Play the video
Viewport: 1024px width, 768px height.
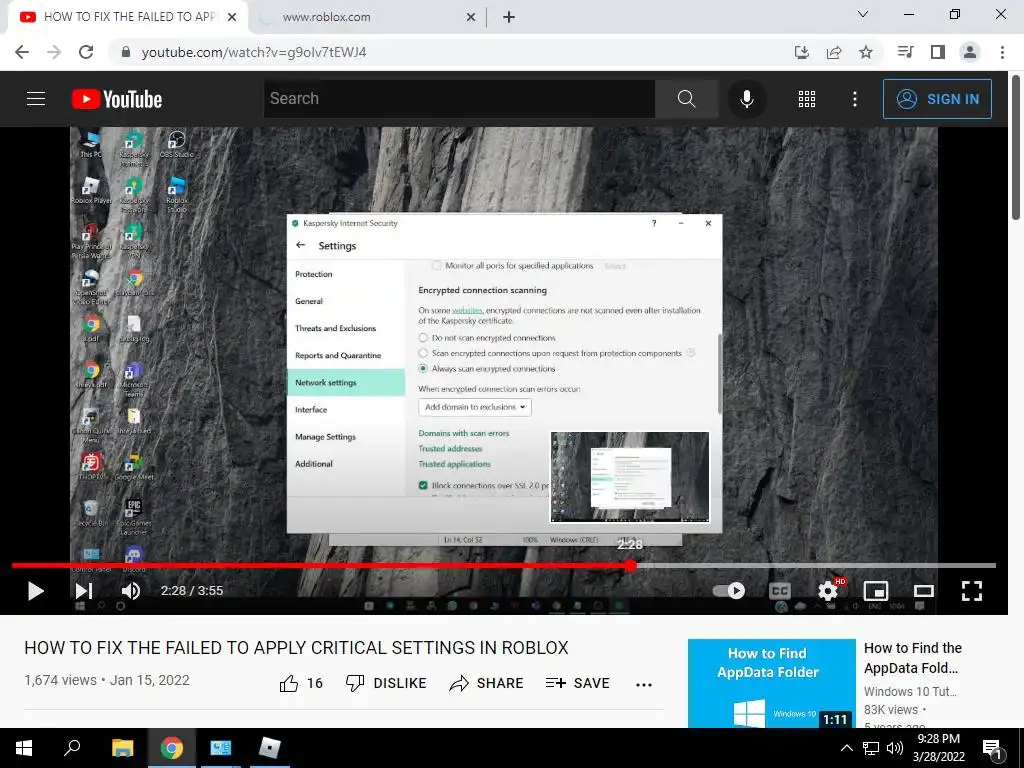pyautogui.click(x=35, y=591)
